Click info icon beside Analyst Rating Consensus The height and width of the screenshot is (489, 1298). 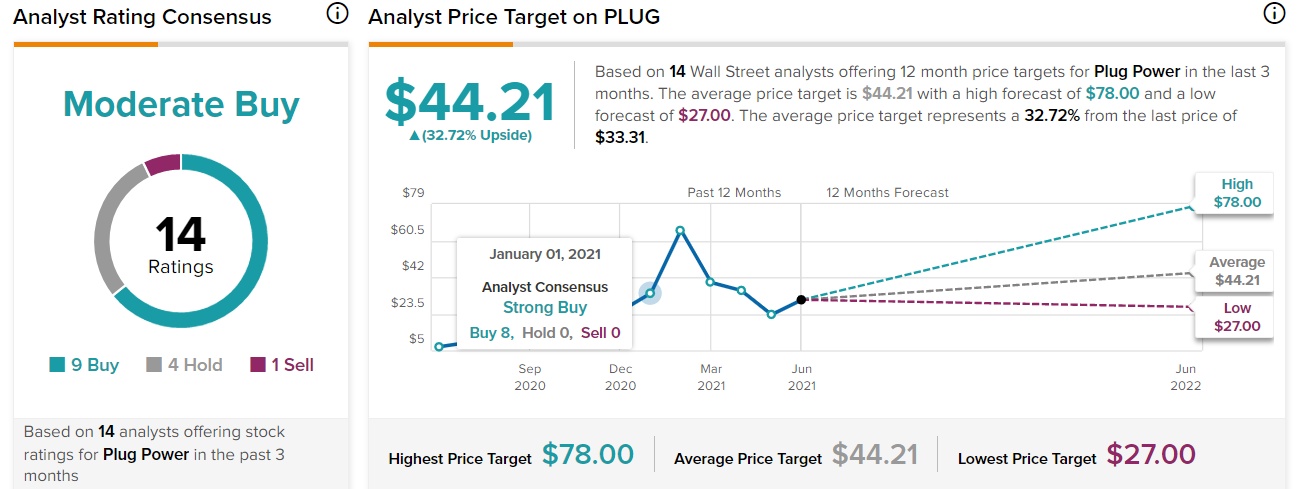coord(337,14)
